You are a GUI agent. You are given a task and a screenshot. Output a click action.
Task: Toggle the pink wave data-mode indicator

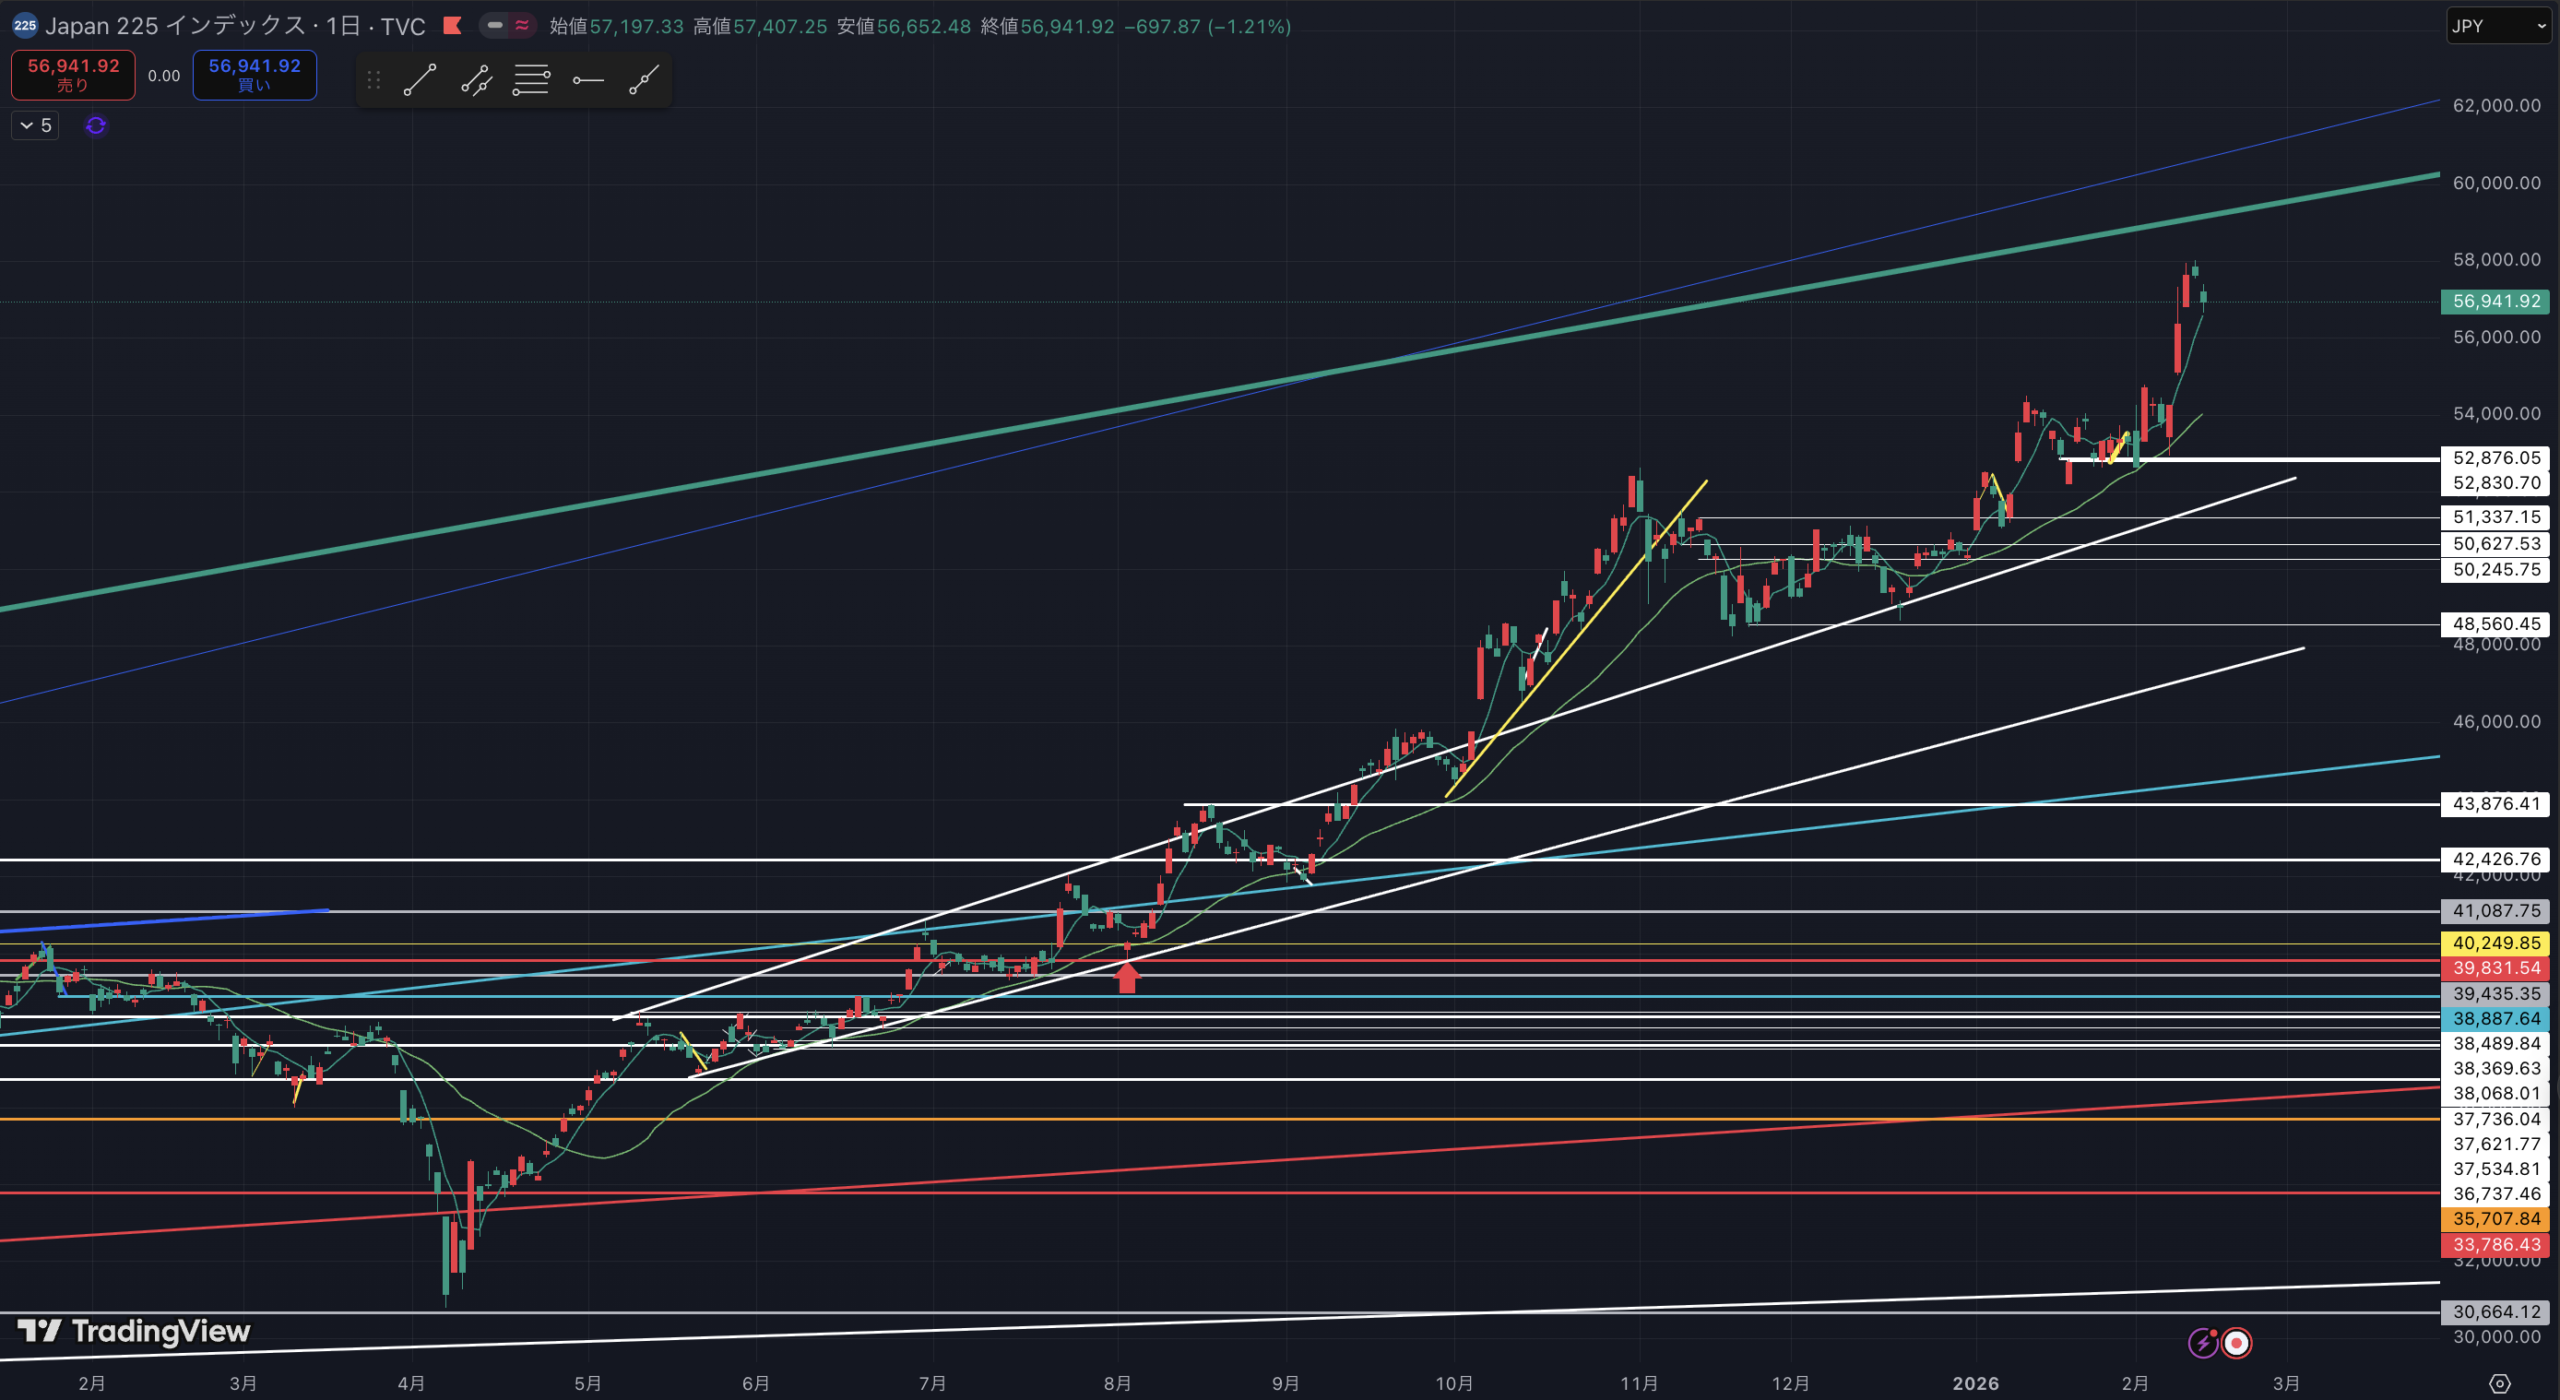[522, 26]
